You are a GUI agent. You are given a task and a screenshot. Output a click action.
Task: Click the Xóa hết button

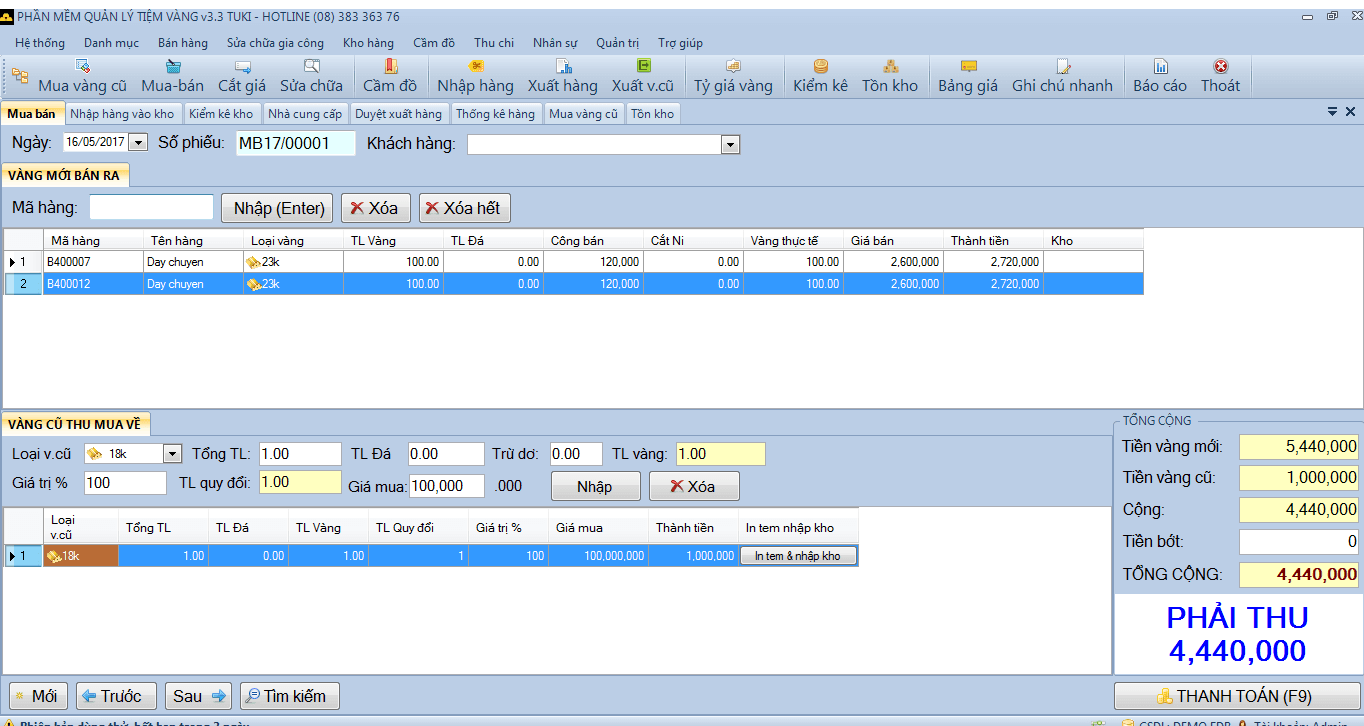point(464,208)
